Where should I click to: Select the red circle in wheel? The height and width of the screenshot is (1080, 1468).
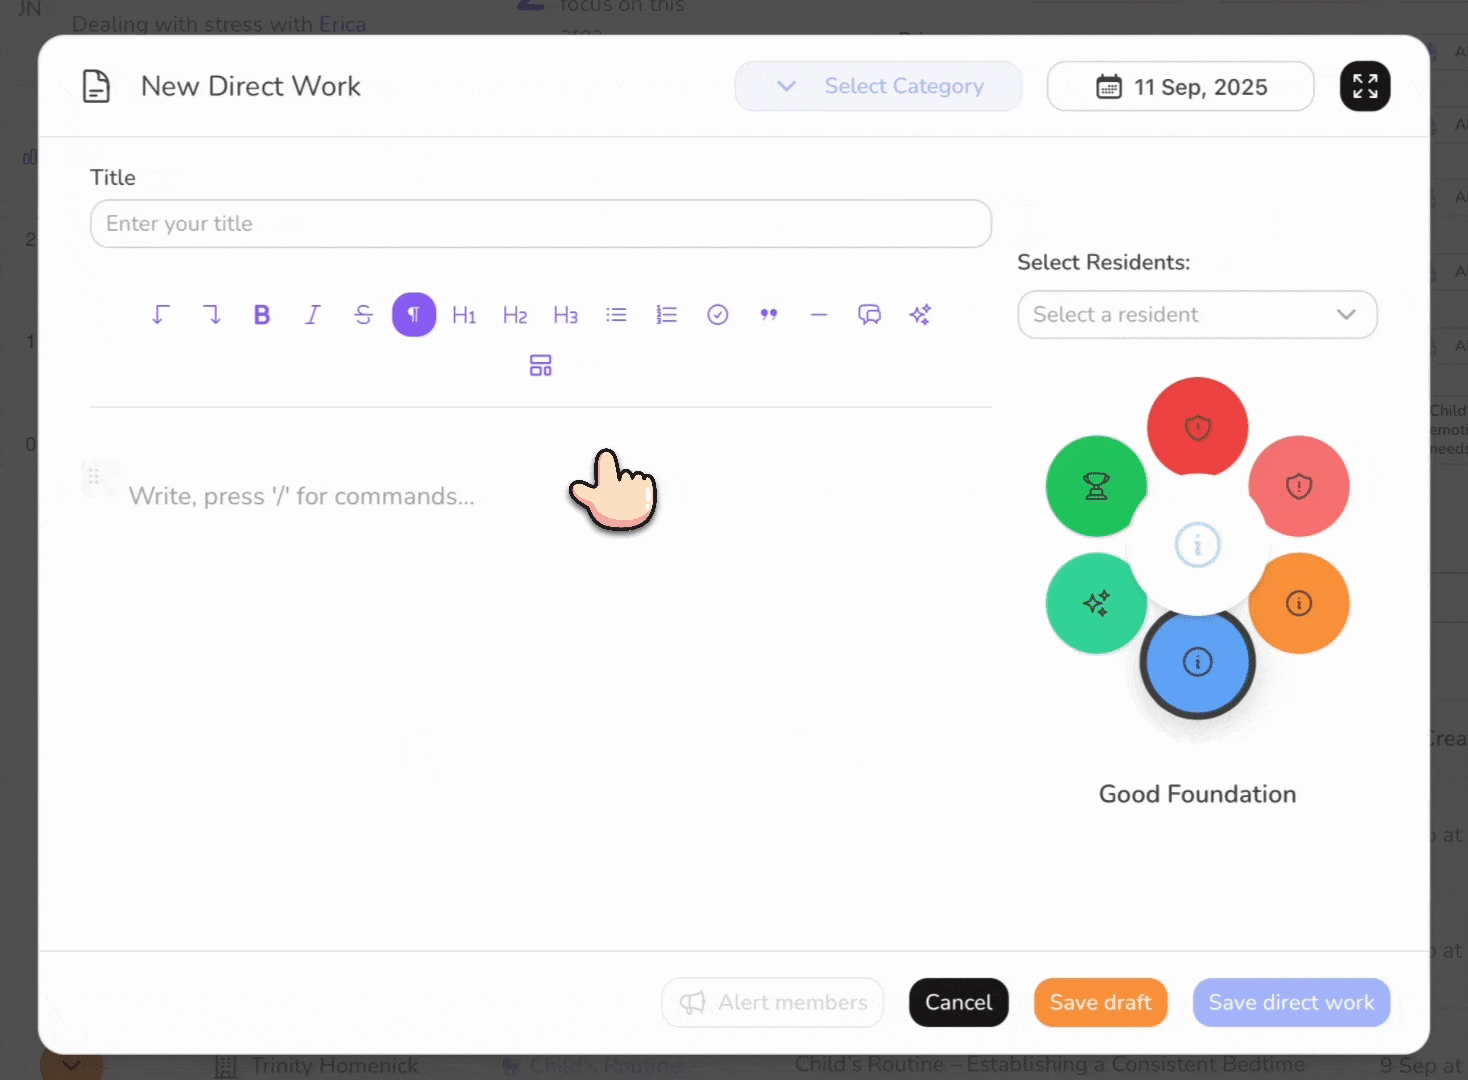(x=1197, y=427)
